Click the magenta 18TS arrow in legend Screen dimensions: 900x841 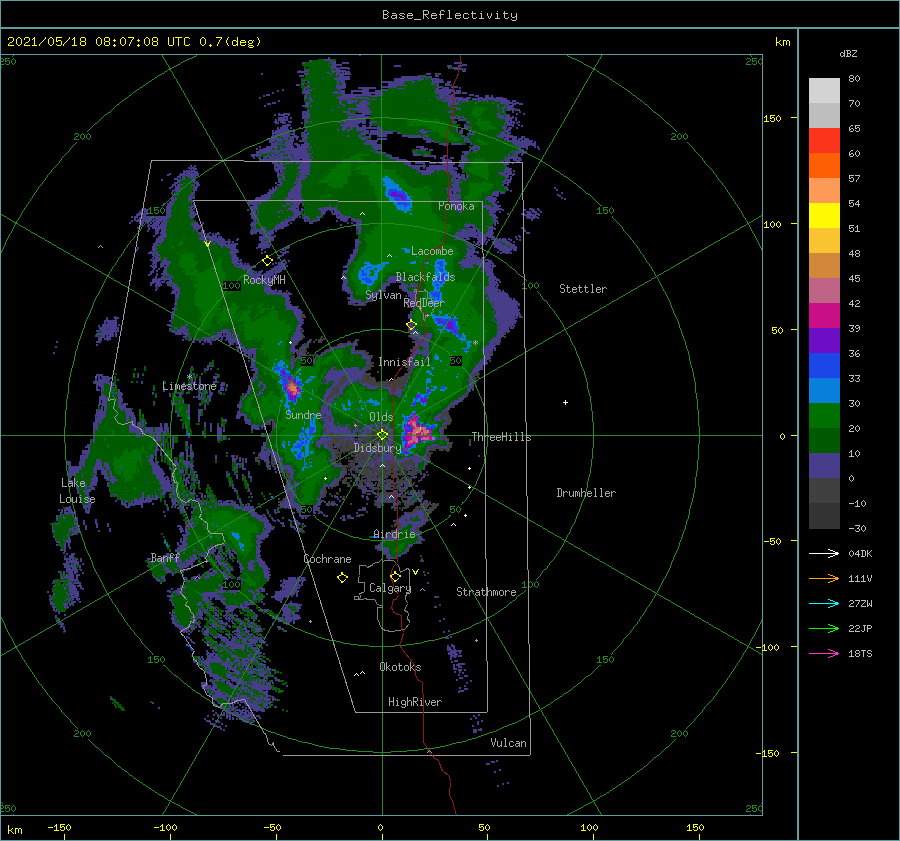(824, 653)
